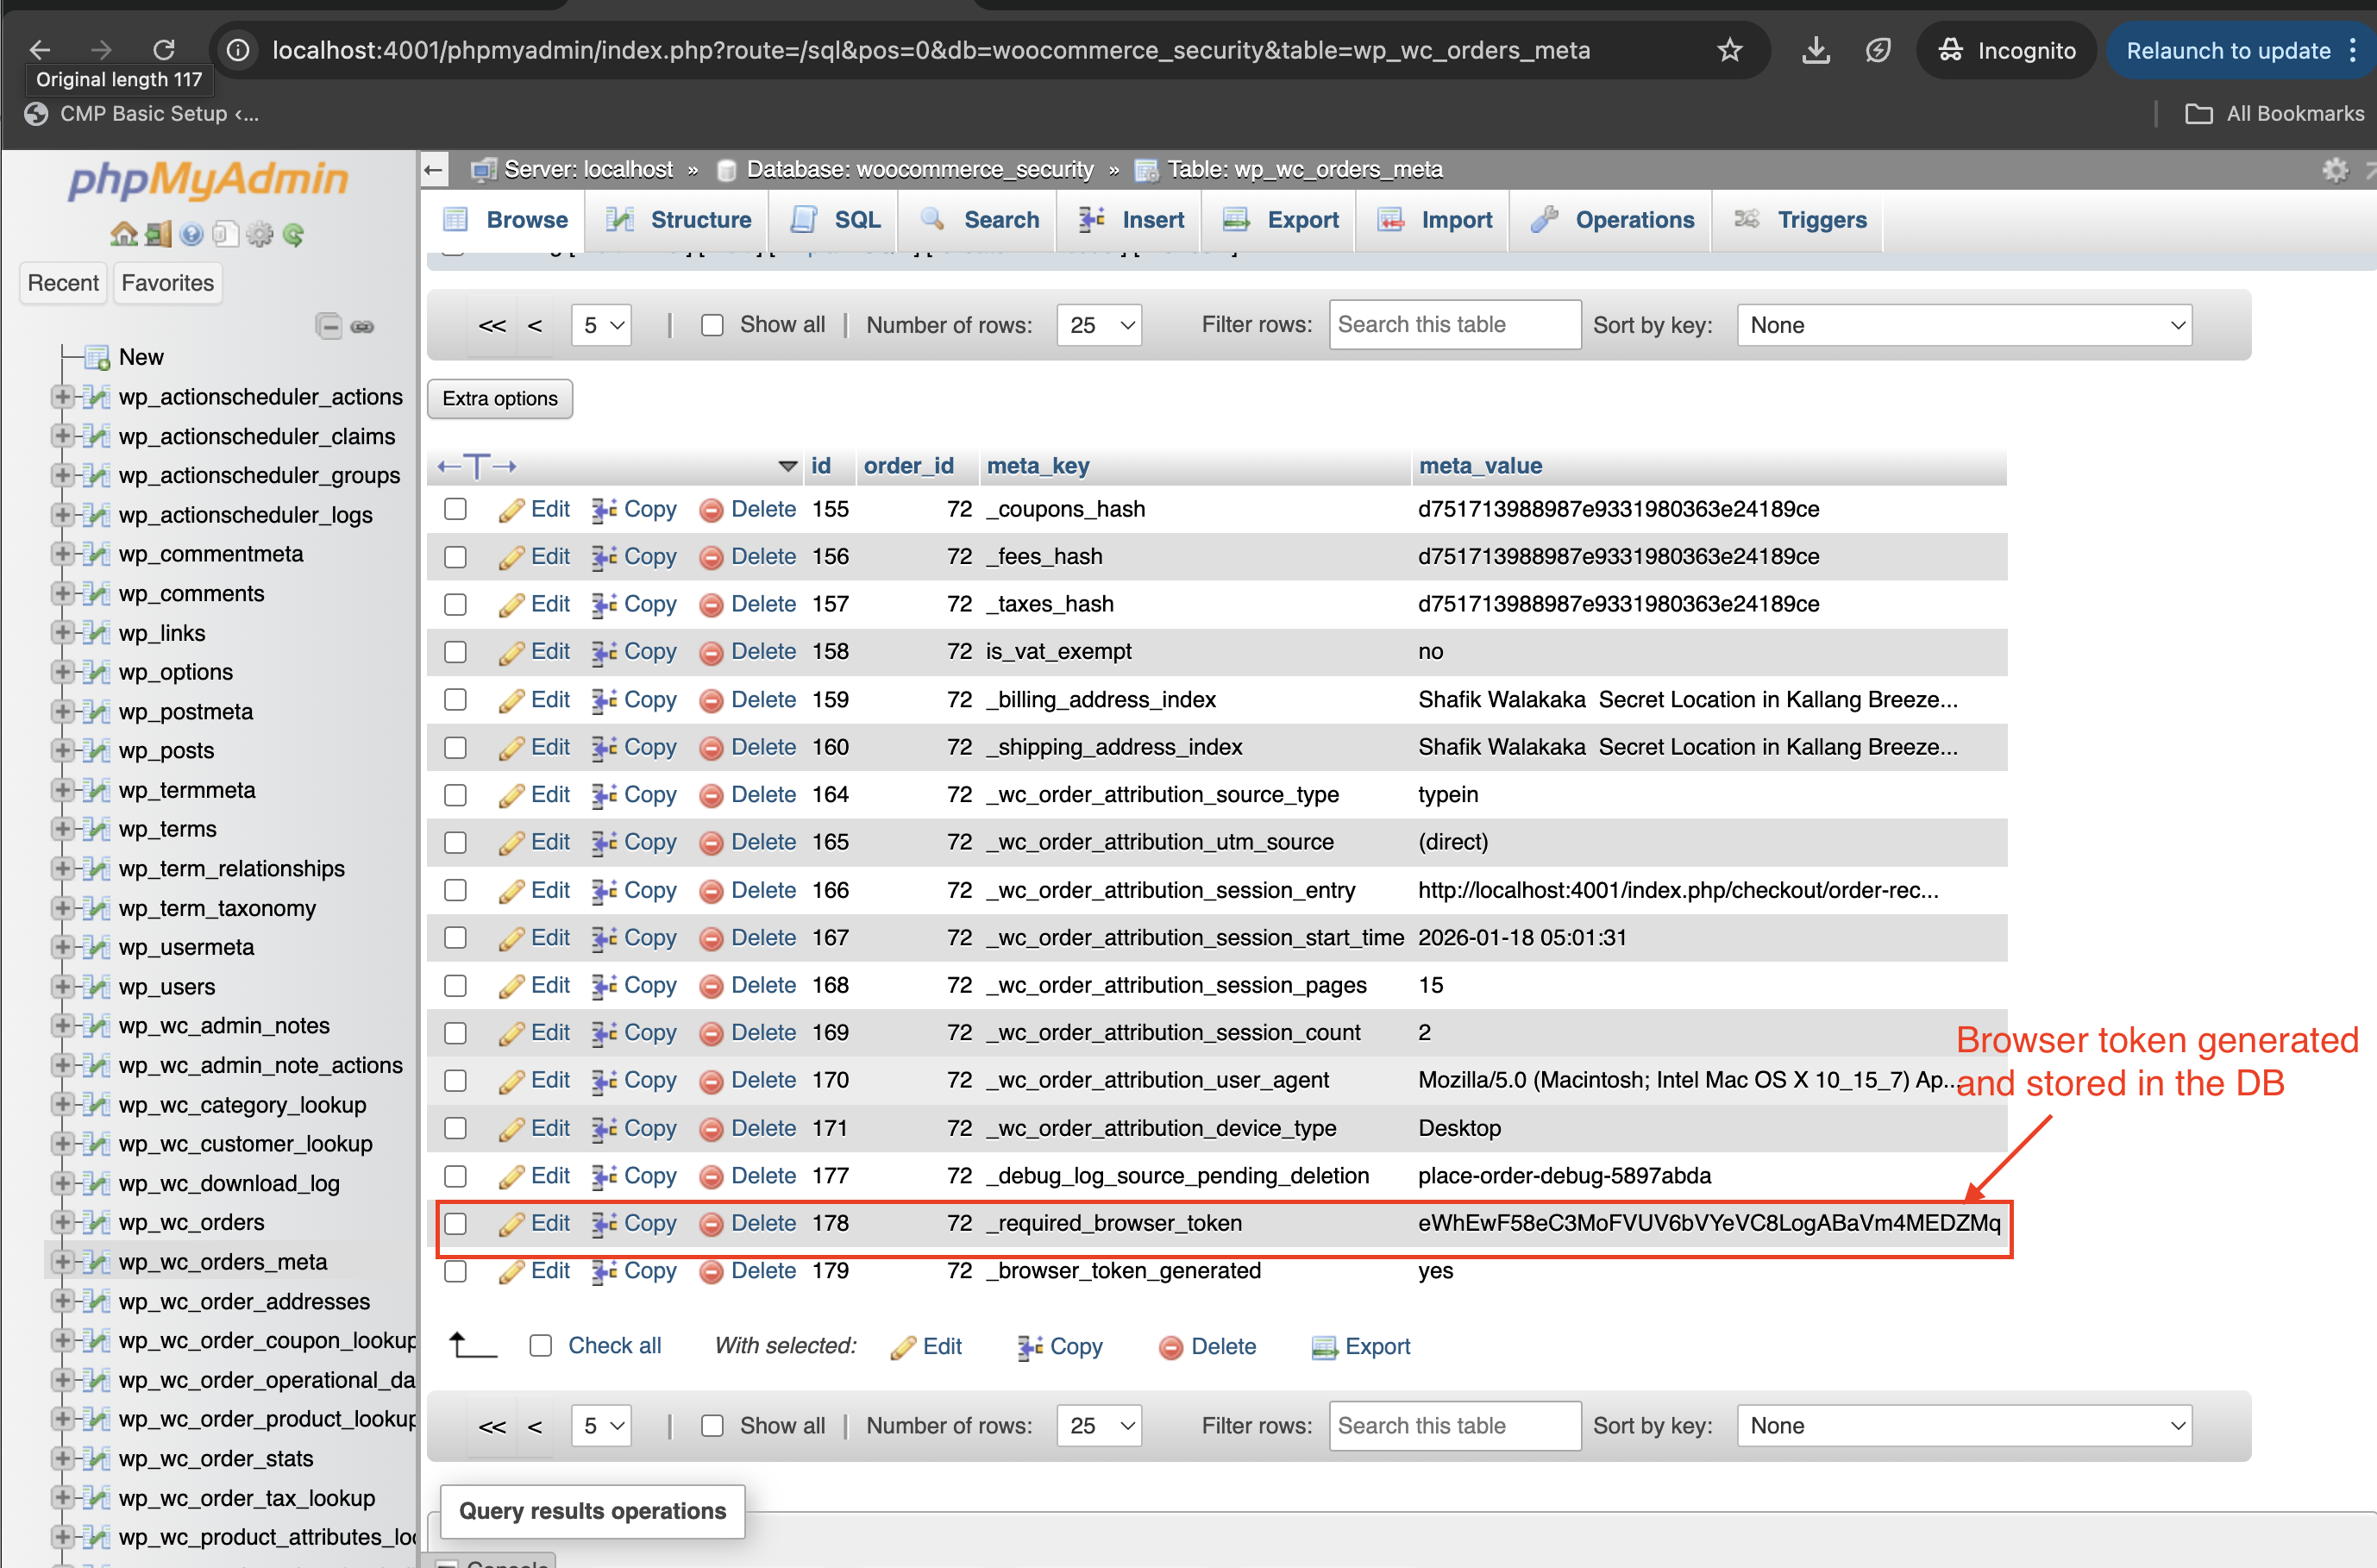Viewport: 2377px width, 1568px height.
Task: Change the Number of rows dropdown
Action: 1099,325
